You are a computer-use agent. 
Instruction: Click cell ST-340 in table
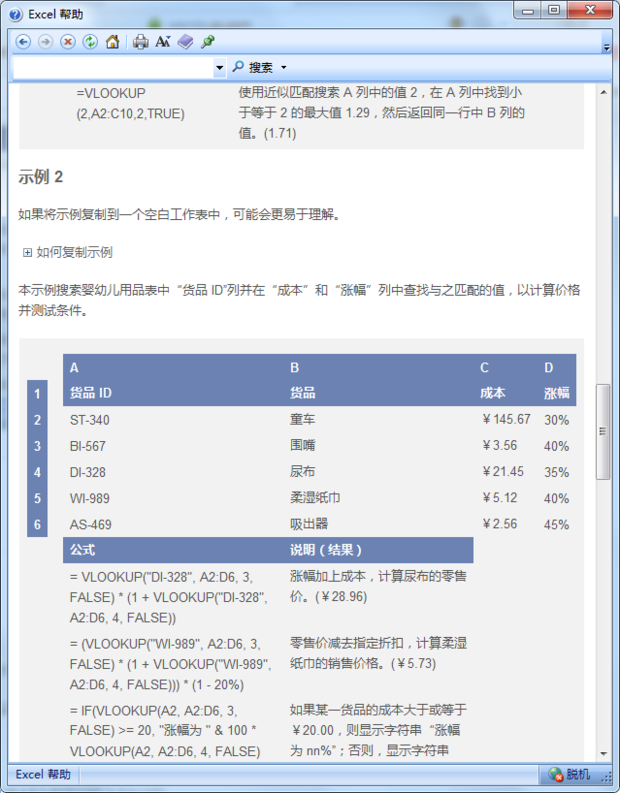(90, 420)
